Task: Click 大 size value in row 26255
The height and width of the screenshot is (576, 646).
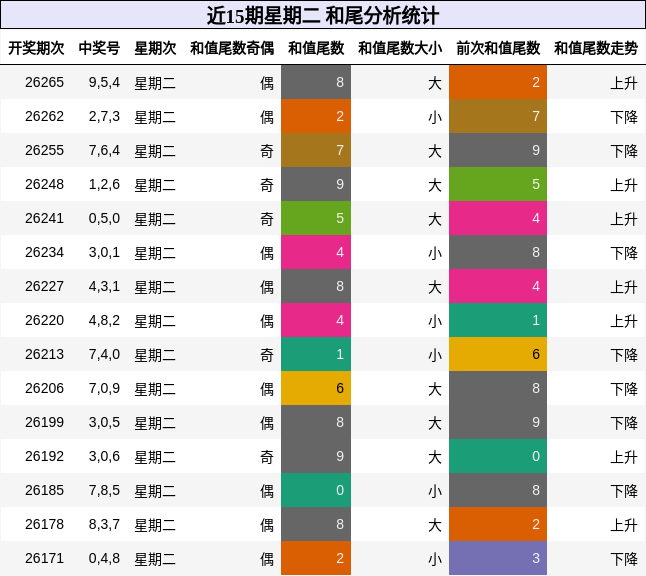Action: point(435,151)
